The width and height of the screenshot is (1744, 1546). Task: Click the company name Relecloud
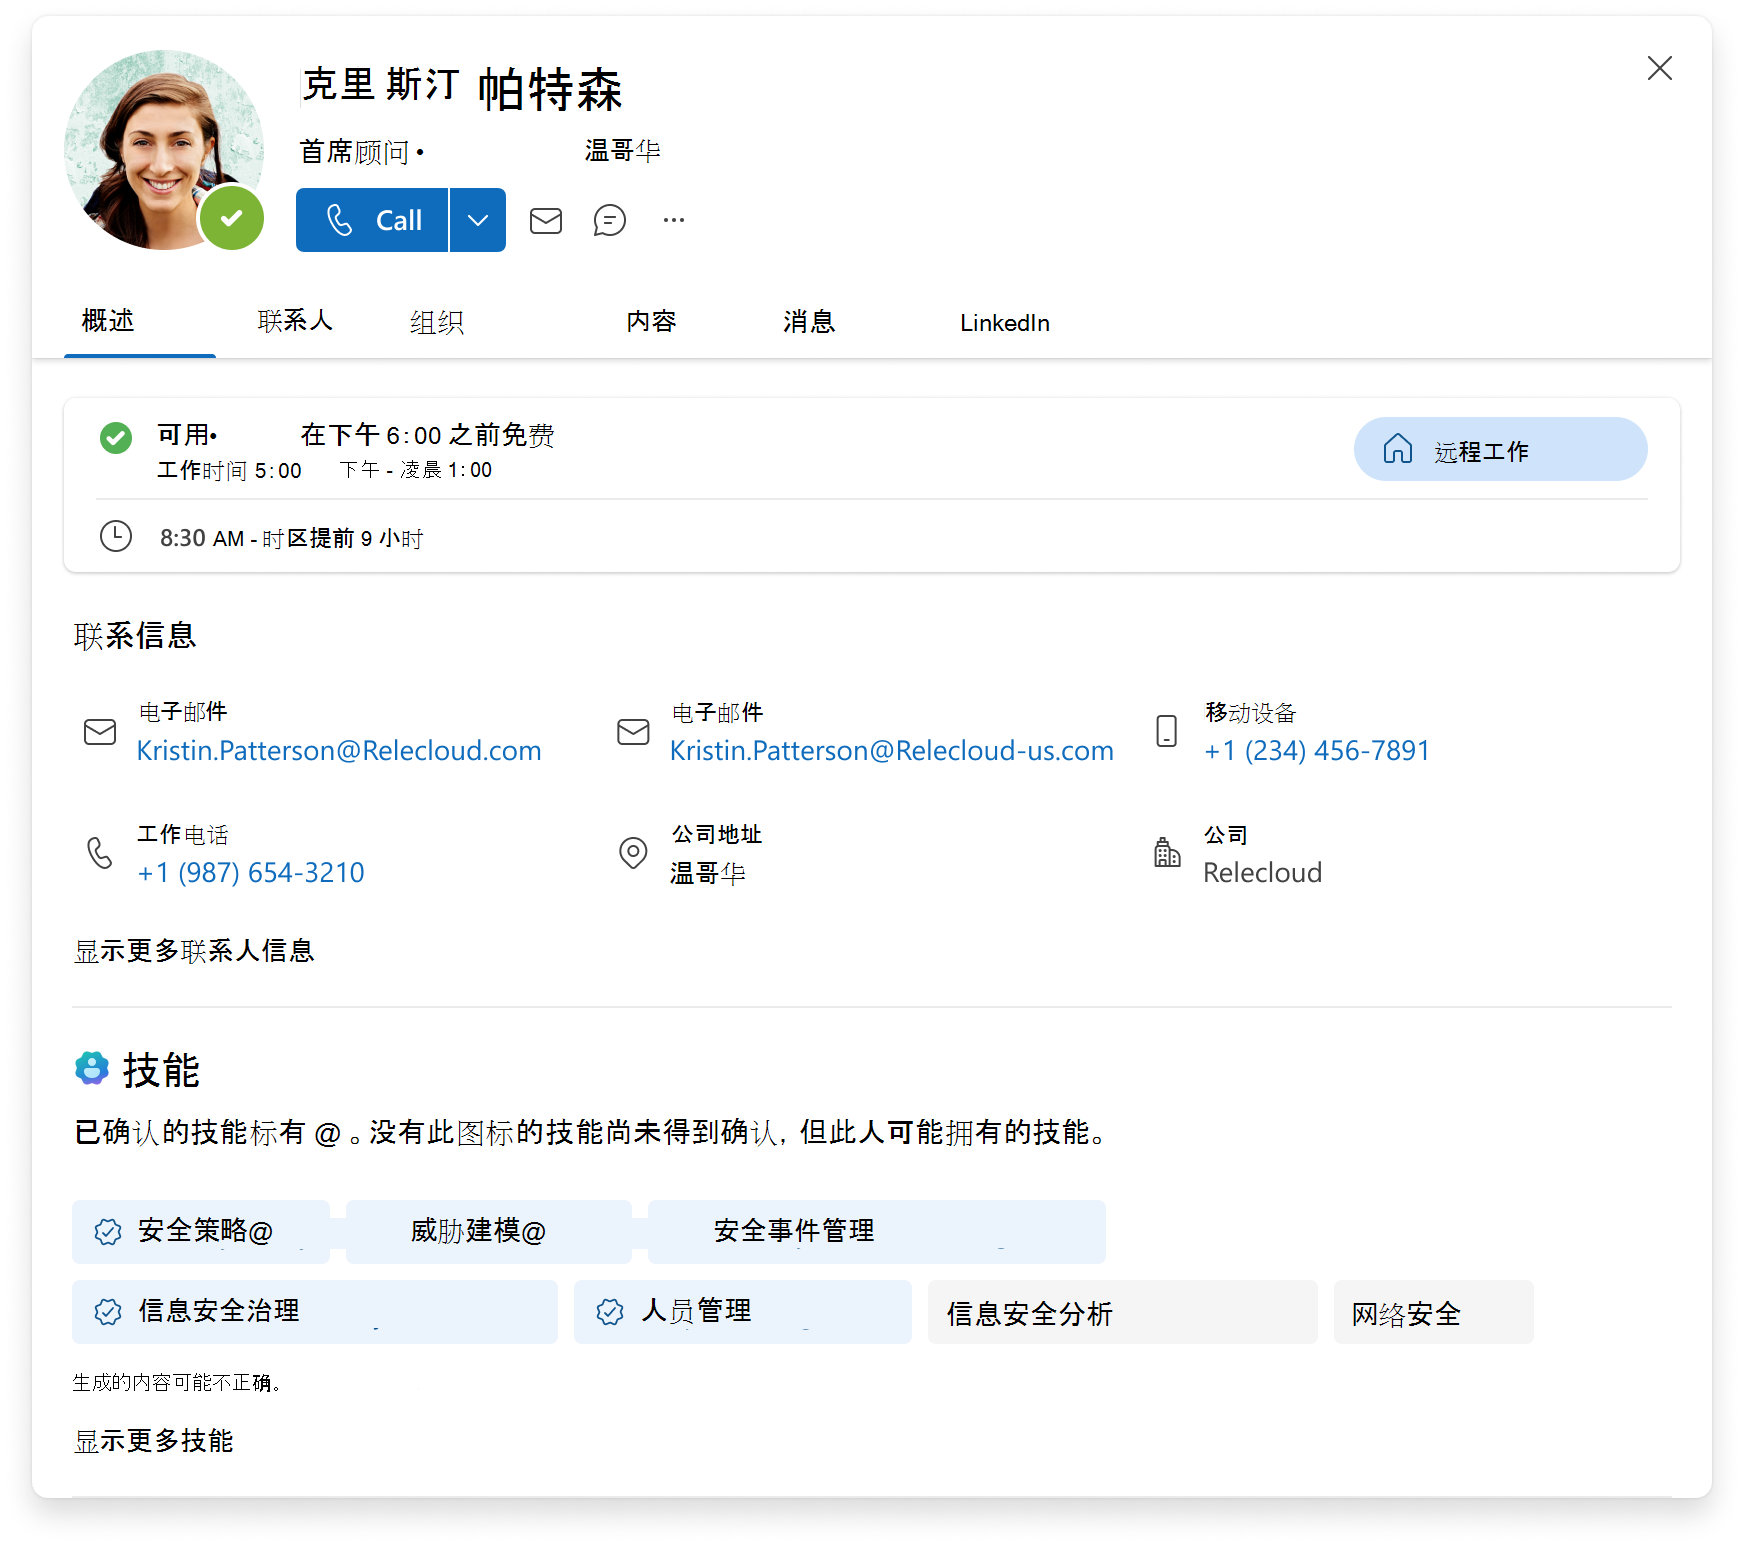(x=1263, y=873)
